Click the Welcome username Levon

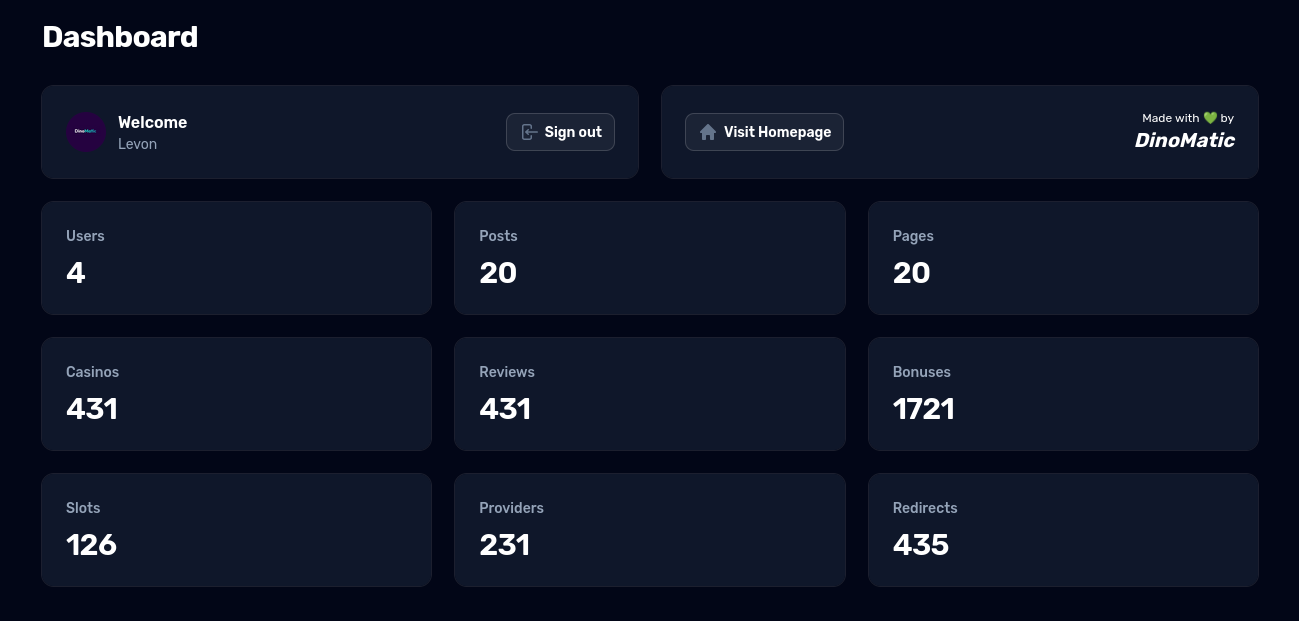pos(137,144)
